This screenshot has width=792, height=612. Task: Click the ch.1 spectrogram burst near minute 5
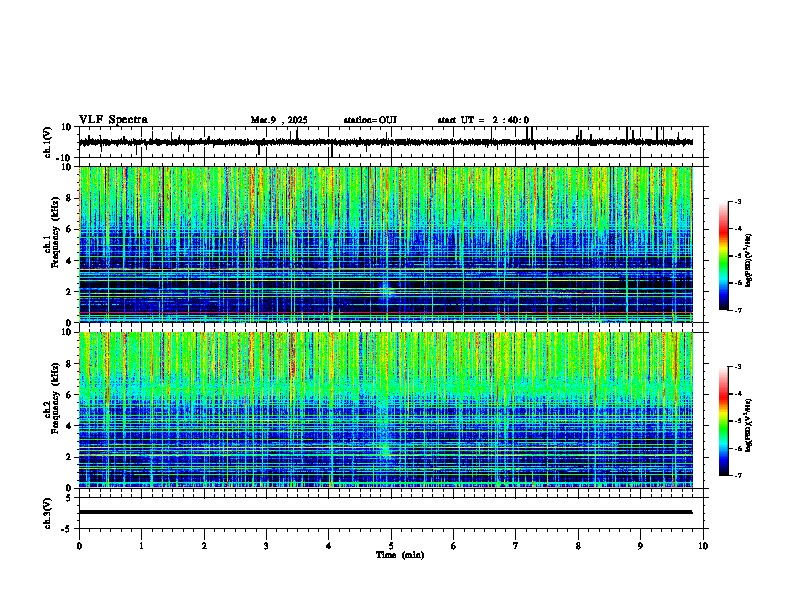point(386,291)
